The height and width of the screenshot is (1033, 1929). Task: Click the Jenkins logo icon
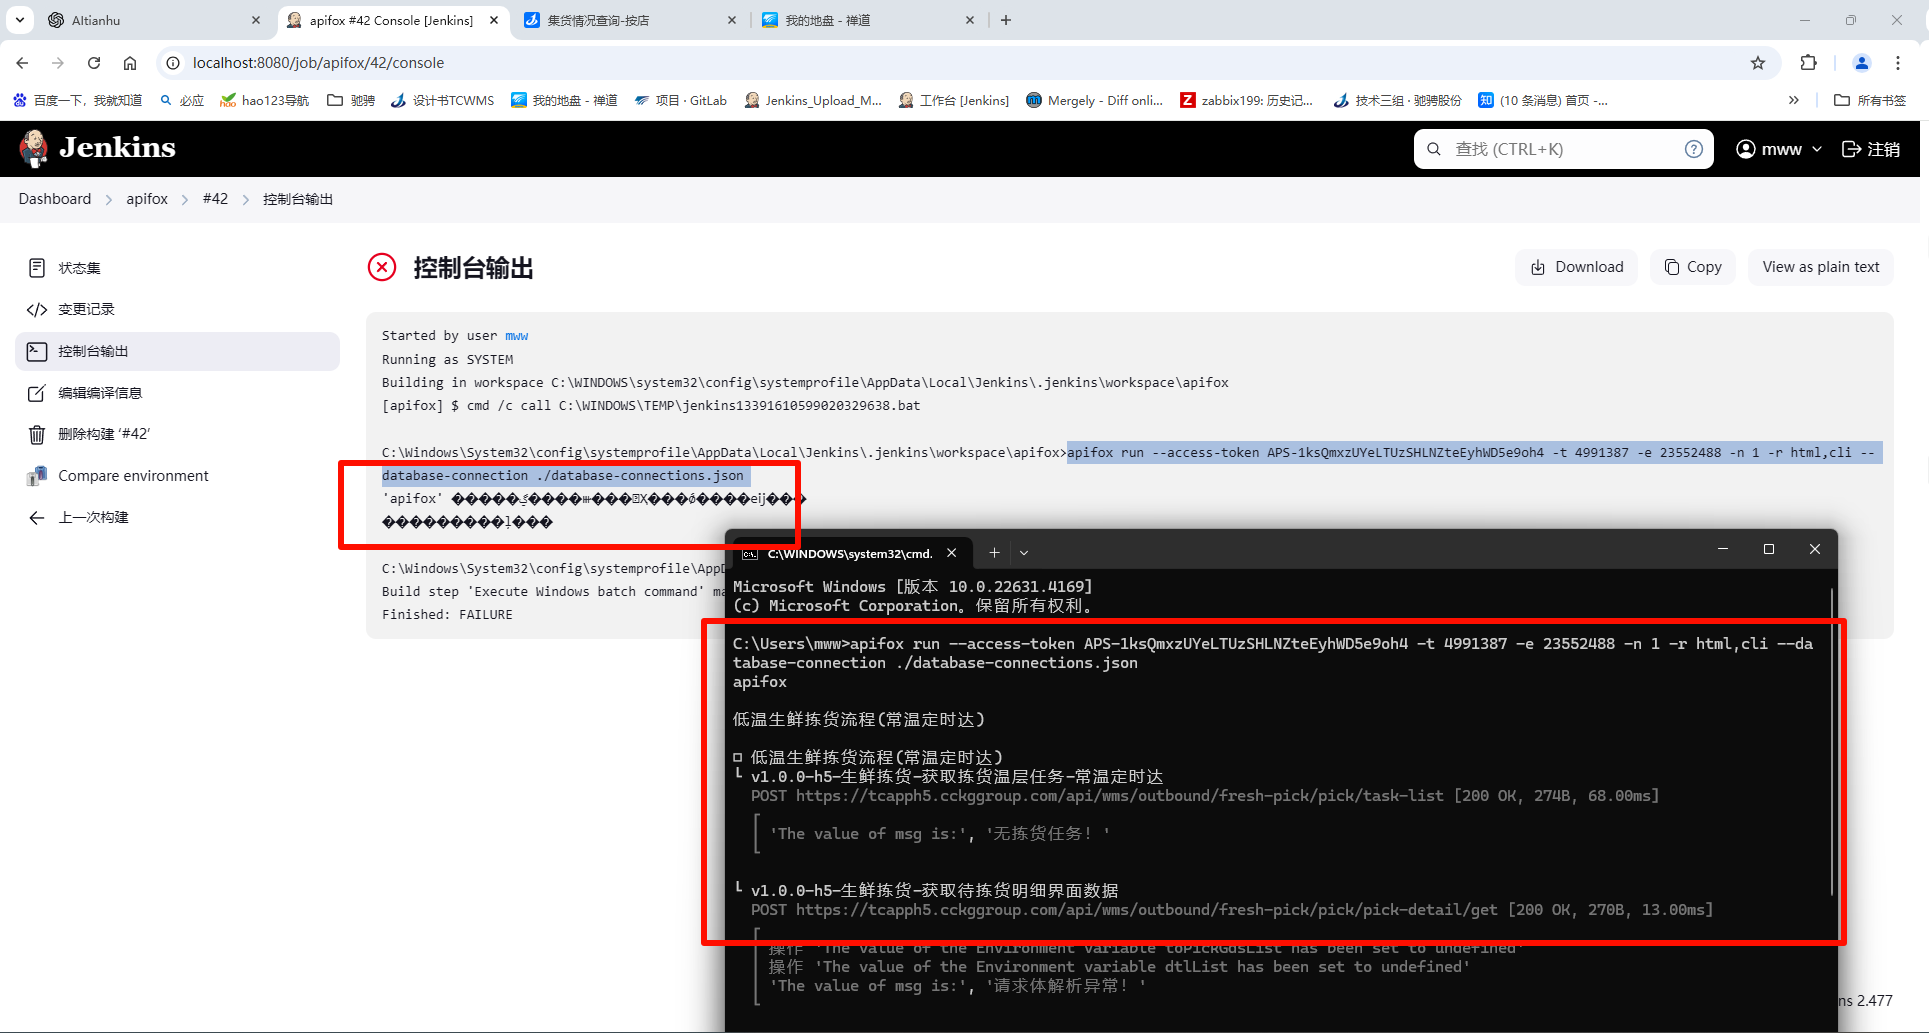[34, 148]
